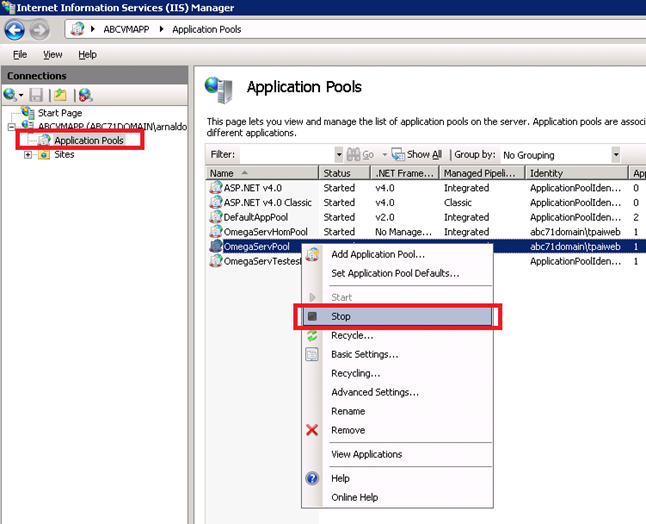Sort by the Status column header
Screen dimensions: 646x524
[344, 173]
